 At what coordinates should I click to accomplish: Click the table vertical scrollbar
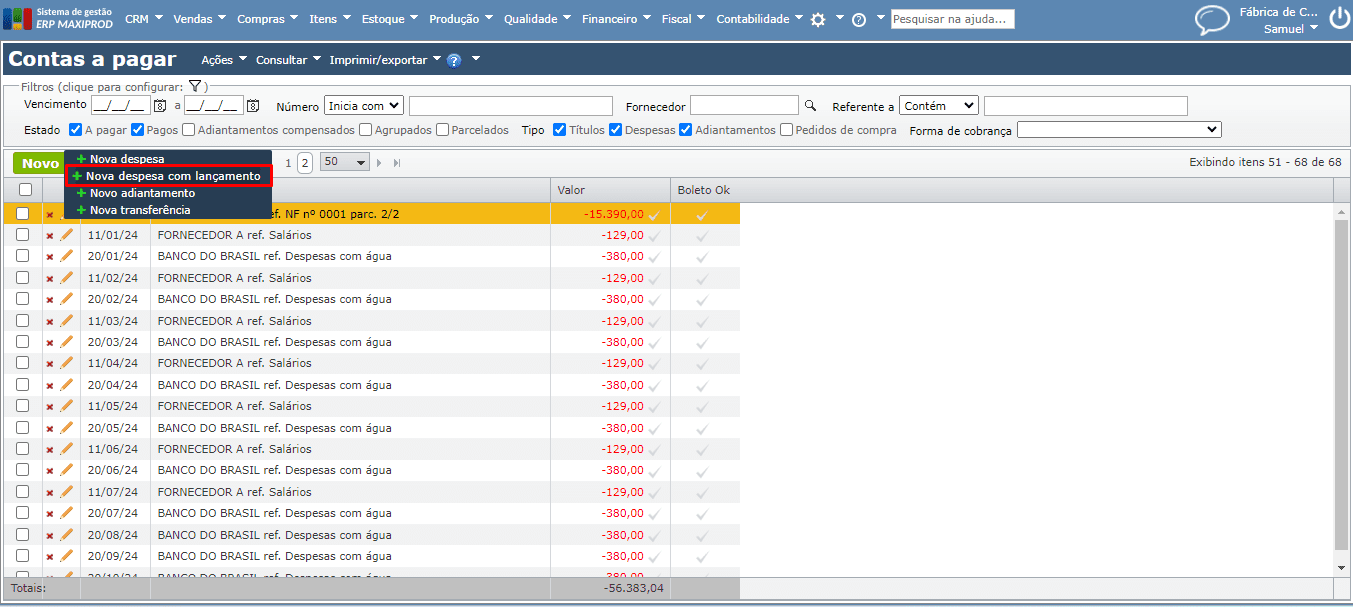[1341, 385]
